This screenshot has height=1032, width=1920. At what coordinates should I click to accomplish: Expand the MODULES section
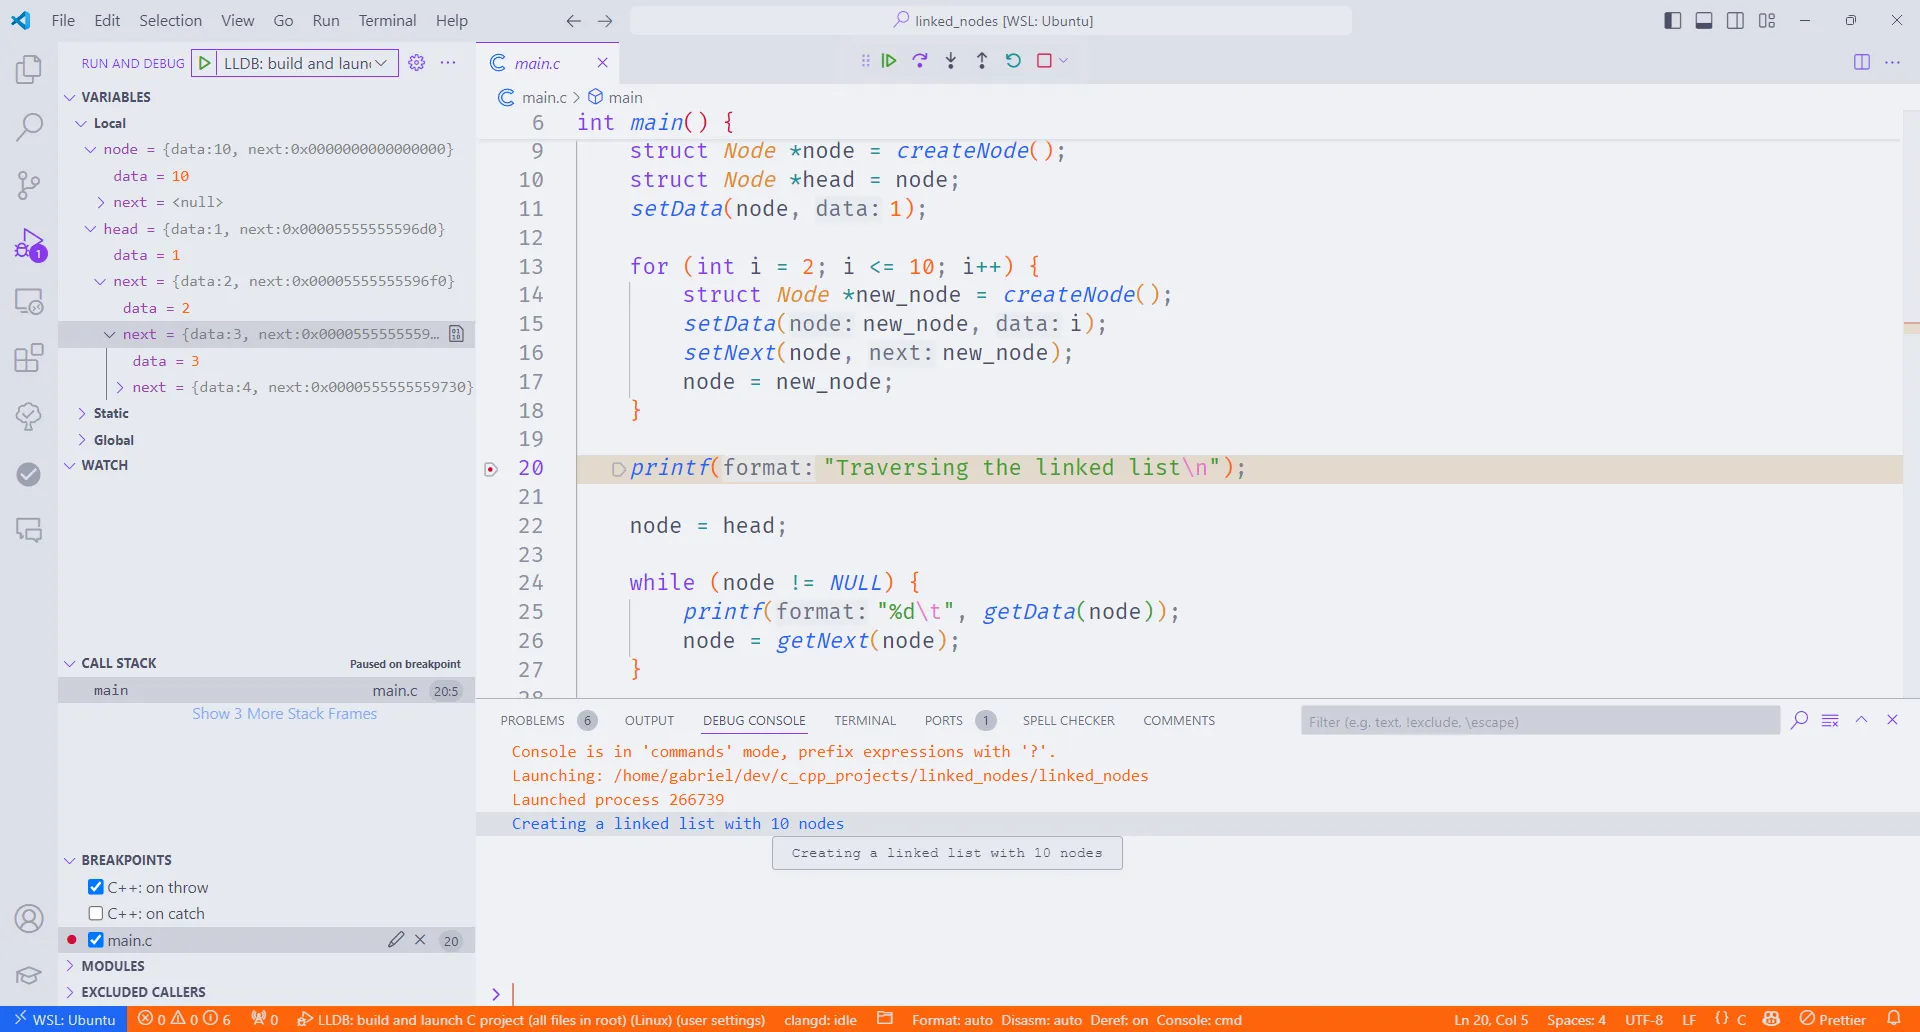pos(70,966)
